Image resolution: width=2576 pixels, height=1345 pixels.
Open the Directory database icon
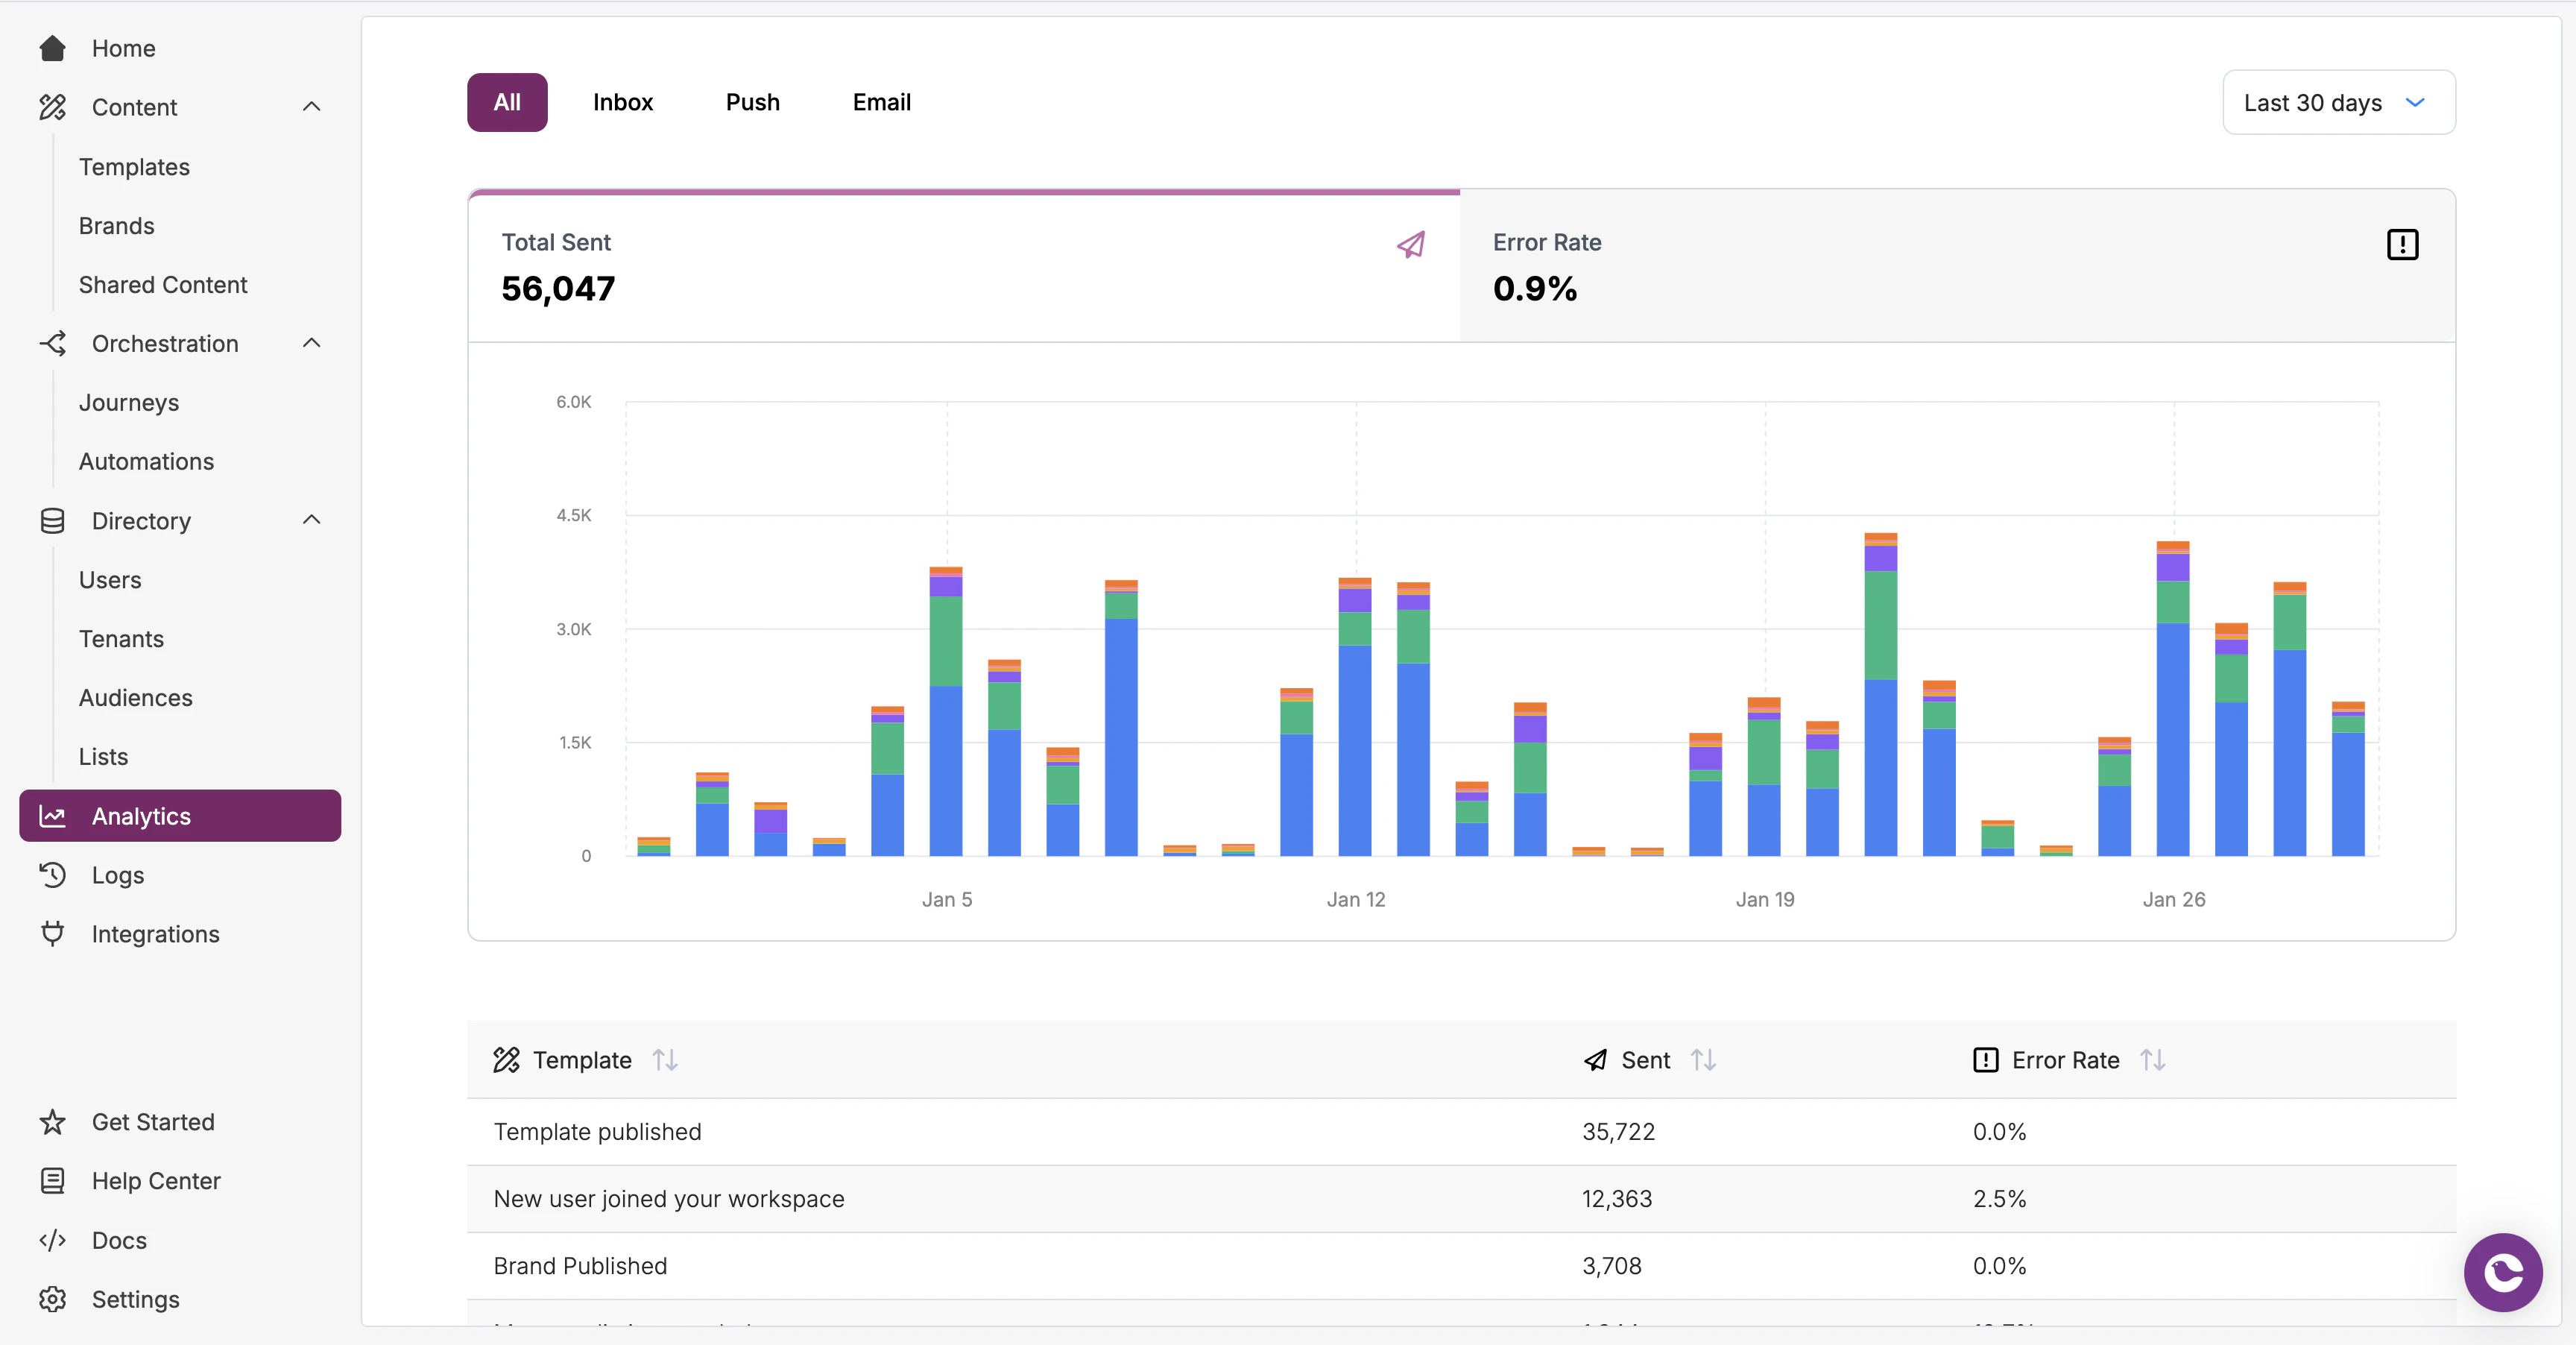tap(52, 520)
